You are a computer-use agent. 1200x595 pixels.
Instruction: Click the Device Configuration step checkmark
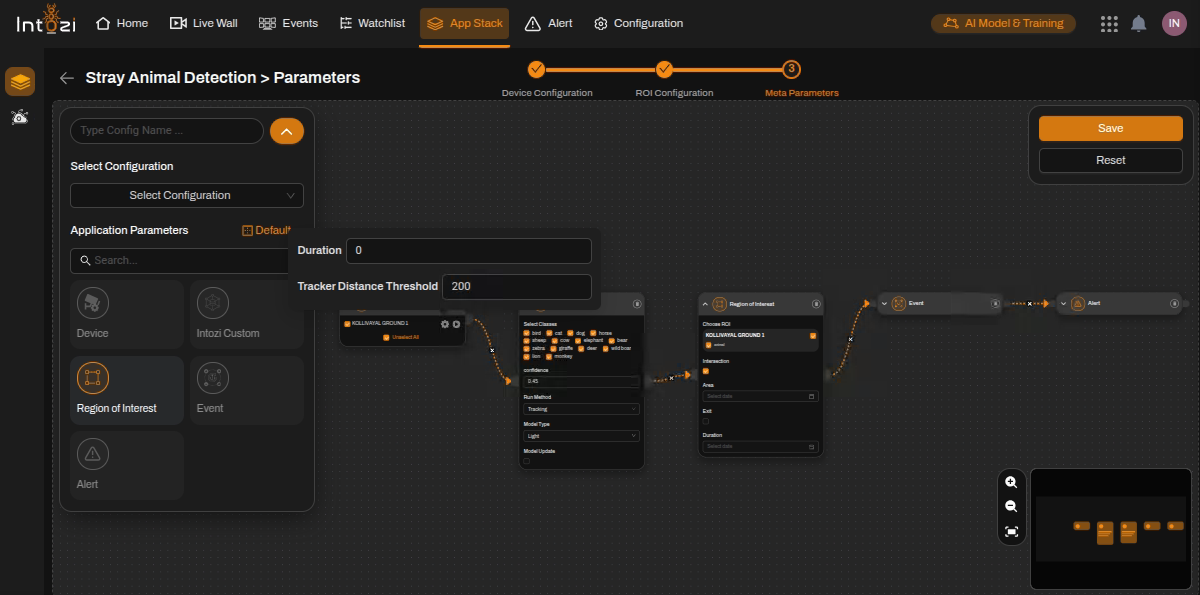536,69
